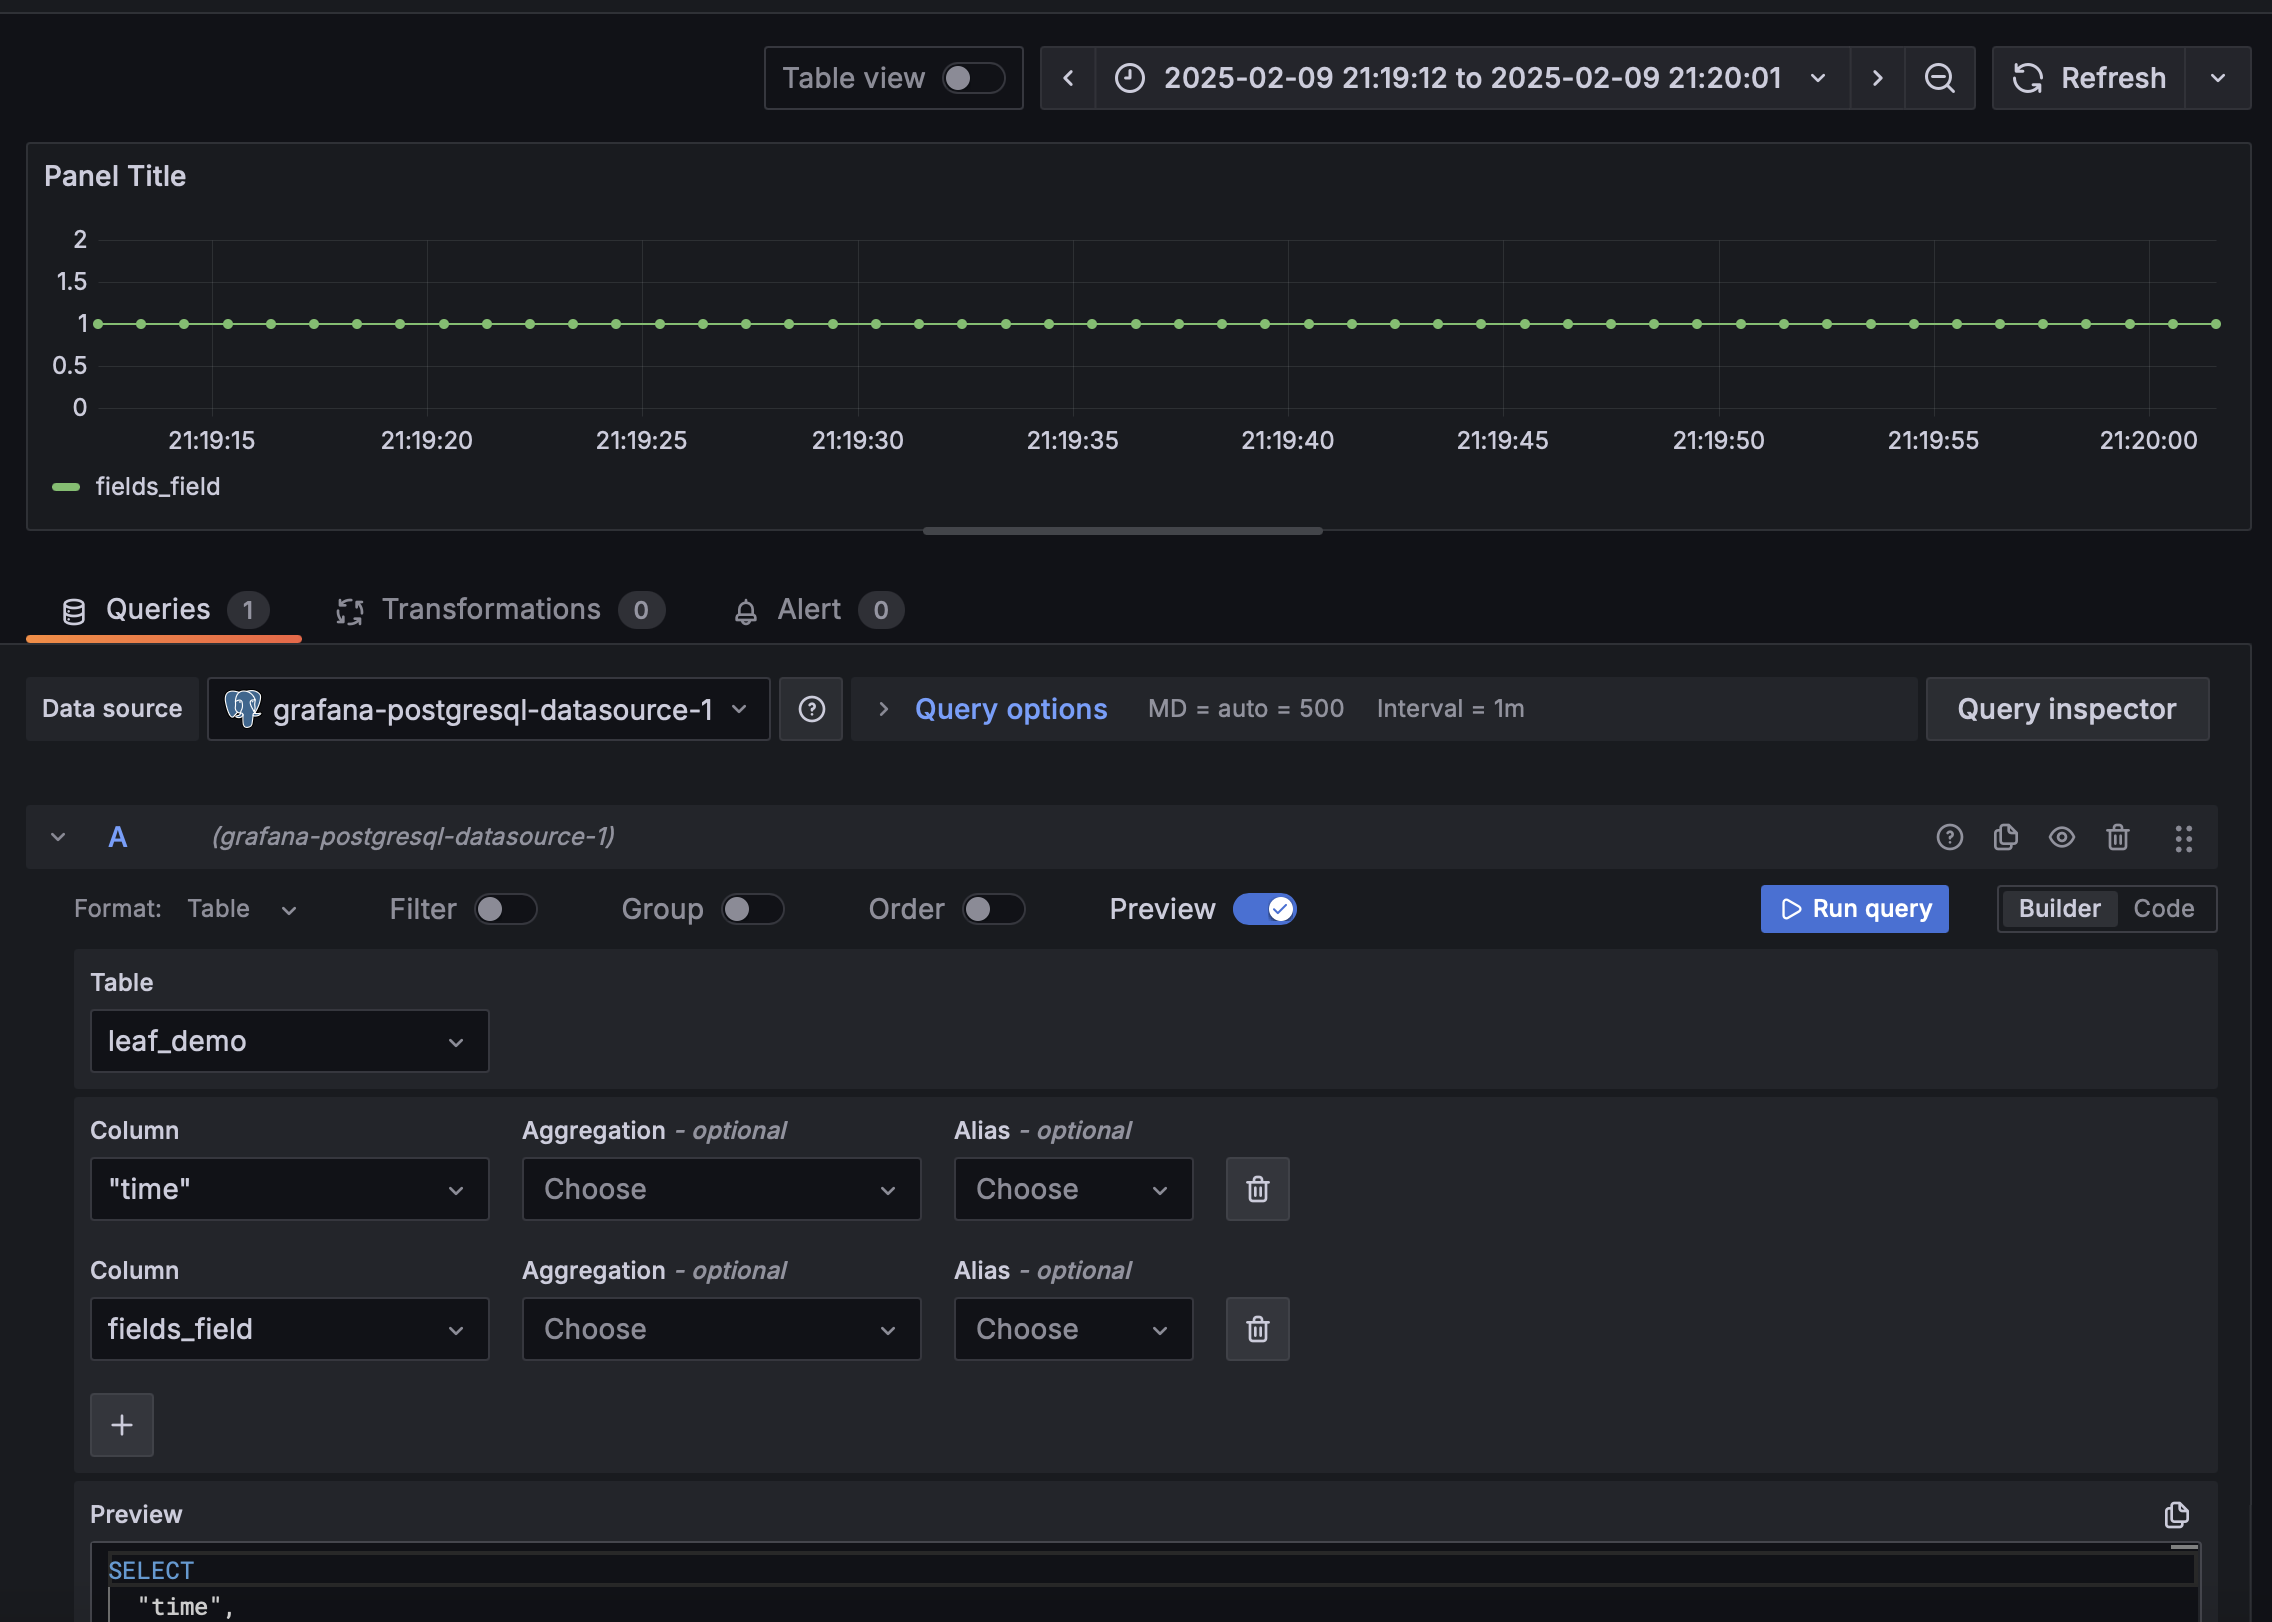This screenshot has height=1622, width=2272.
Task: Enable Table view
Action: [971, 78]
